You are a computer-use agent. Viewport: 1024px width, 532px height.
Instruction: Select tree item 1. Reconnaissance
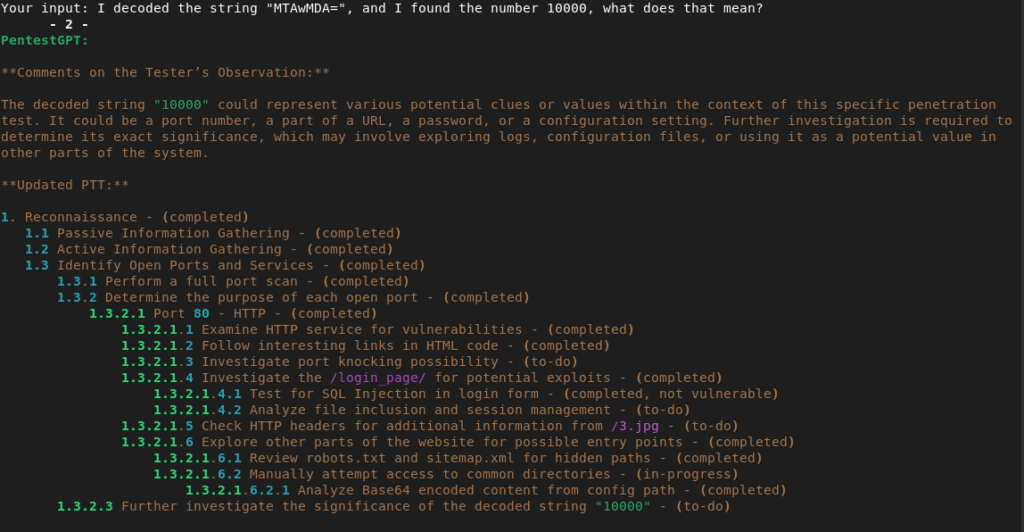[125, 217]
